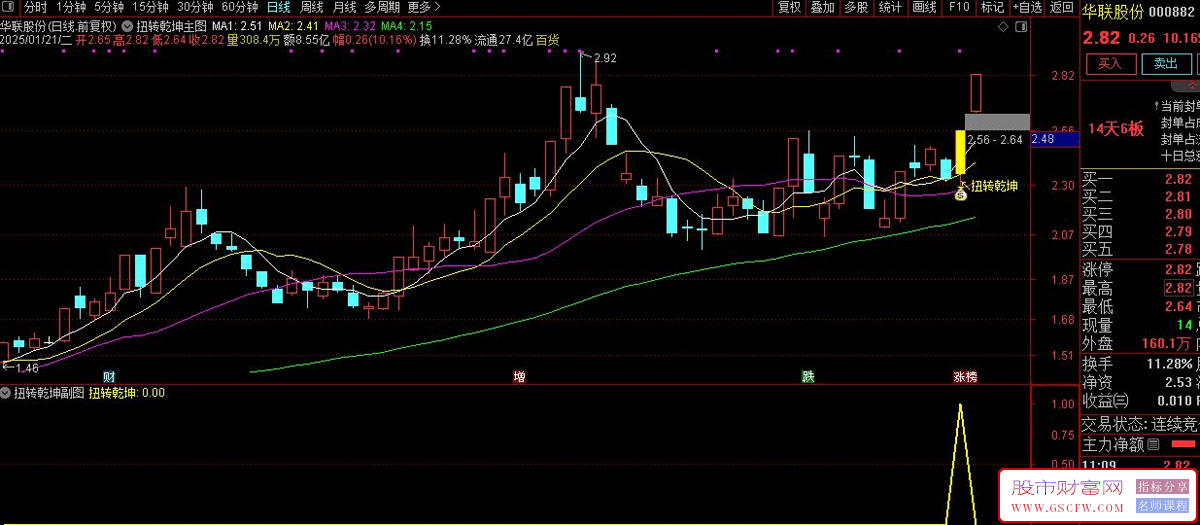Click the 最高 price value 2.82
The height and width of the screenshot is (525, 1200).
pos(1177,288)
